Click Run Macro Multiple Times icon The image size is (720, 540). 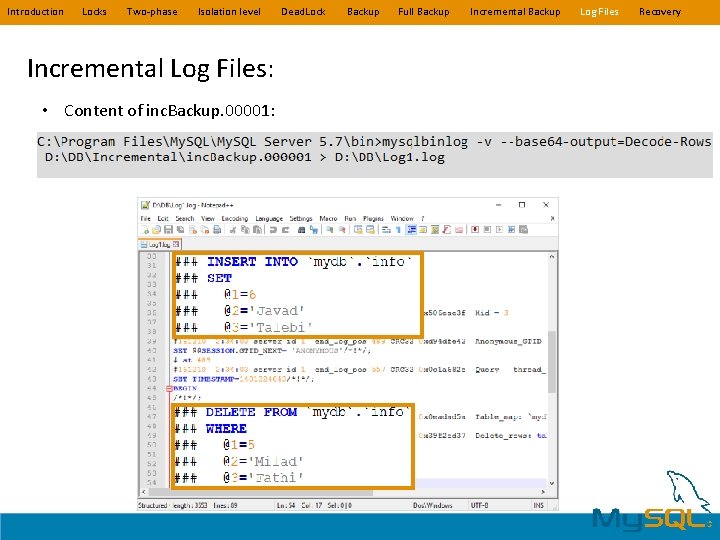(x=512, y=230)
